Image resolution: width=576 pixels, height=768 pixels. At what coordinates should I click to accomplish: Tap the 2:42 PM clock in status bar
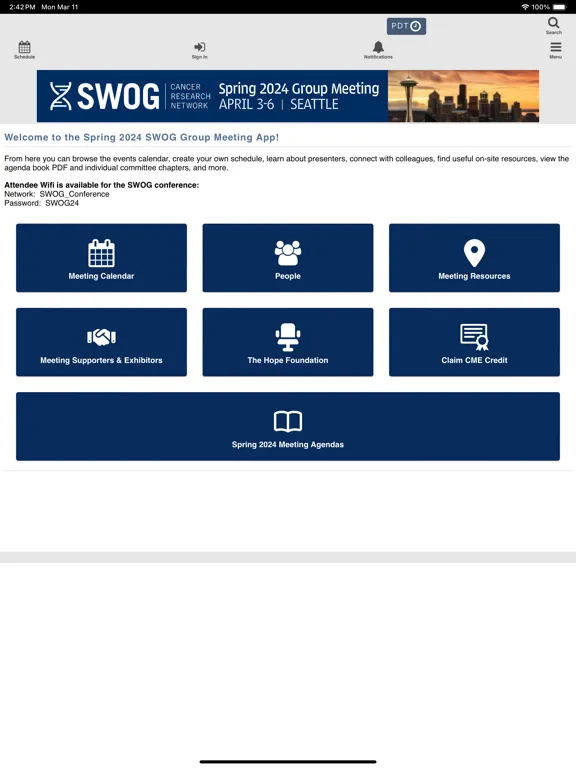[22, 7]
